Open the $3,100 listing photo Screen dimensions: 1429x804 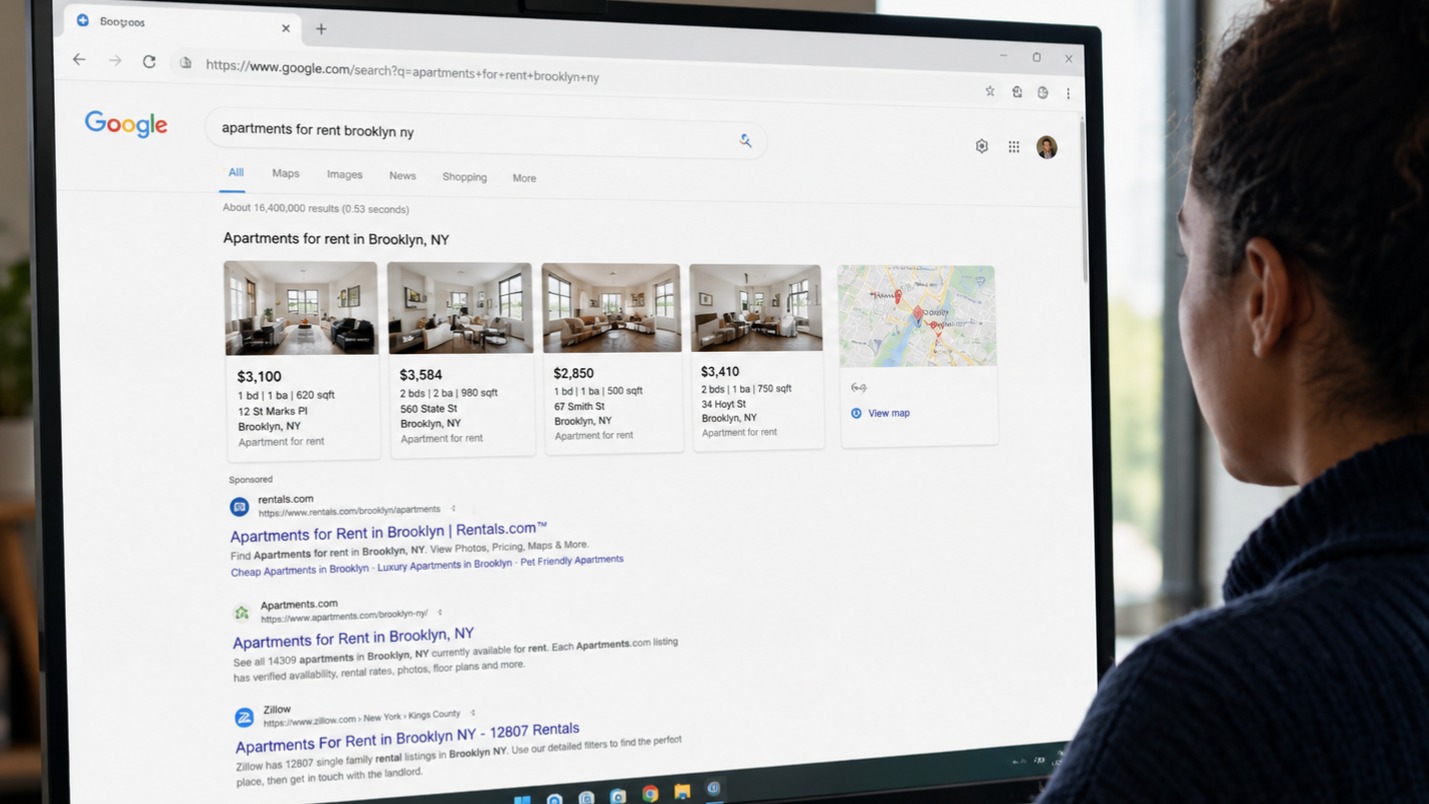coord(301,308)
